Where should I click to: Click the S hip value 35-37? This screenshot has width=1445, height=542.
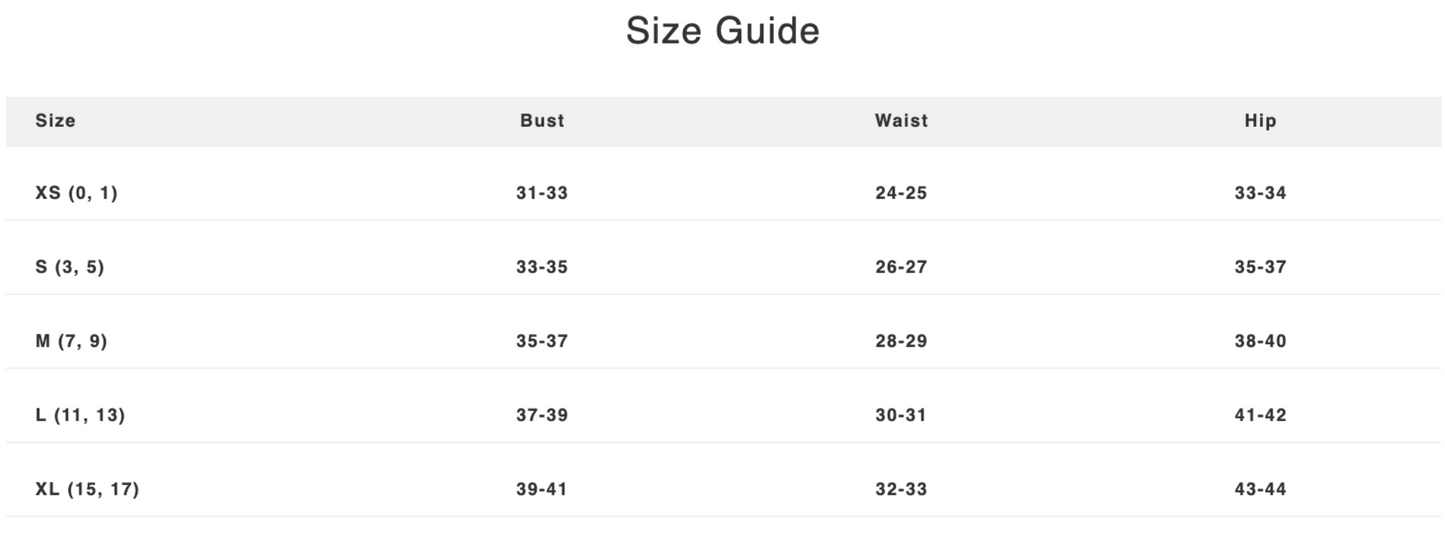1260,267
